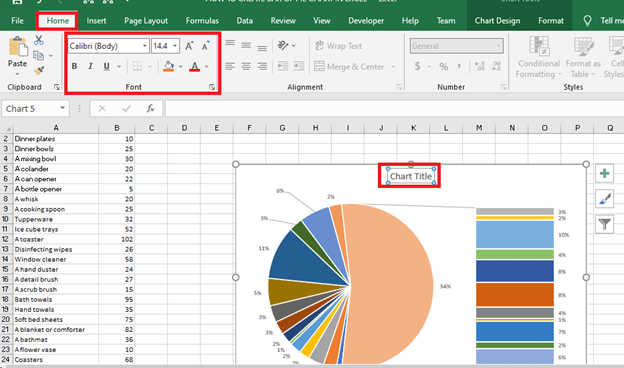
Task: Expand fill color dropdown arrow
Action: [x=180, y=66]
